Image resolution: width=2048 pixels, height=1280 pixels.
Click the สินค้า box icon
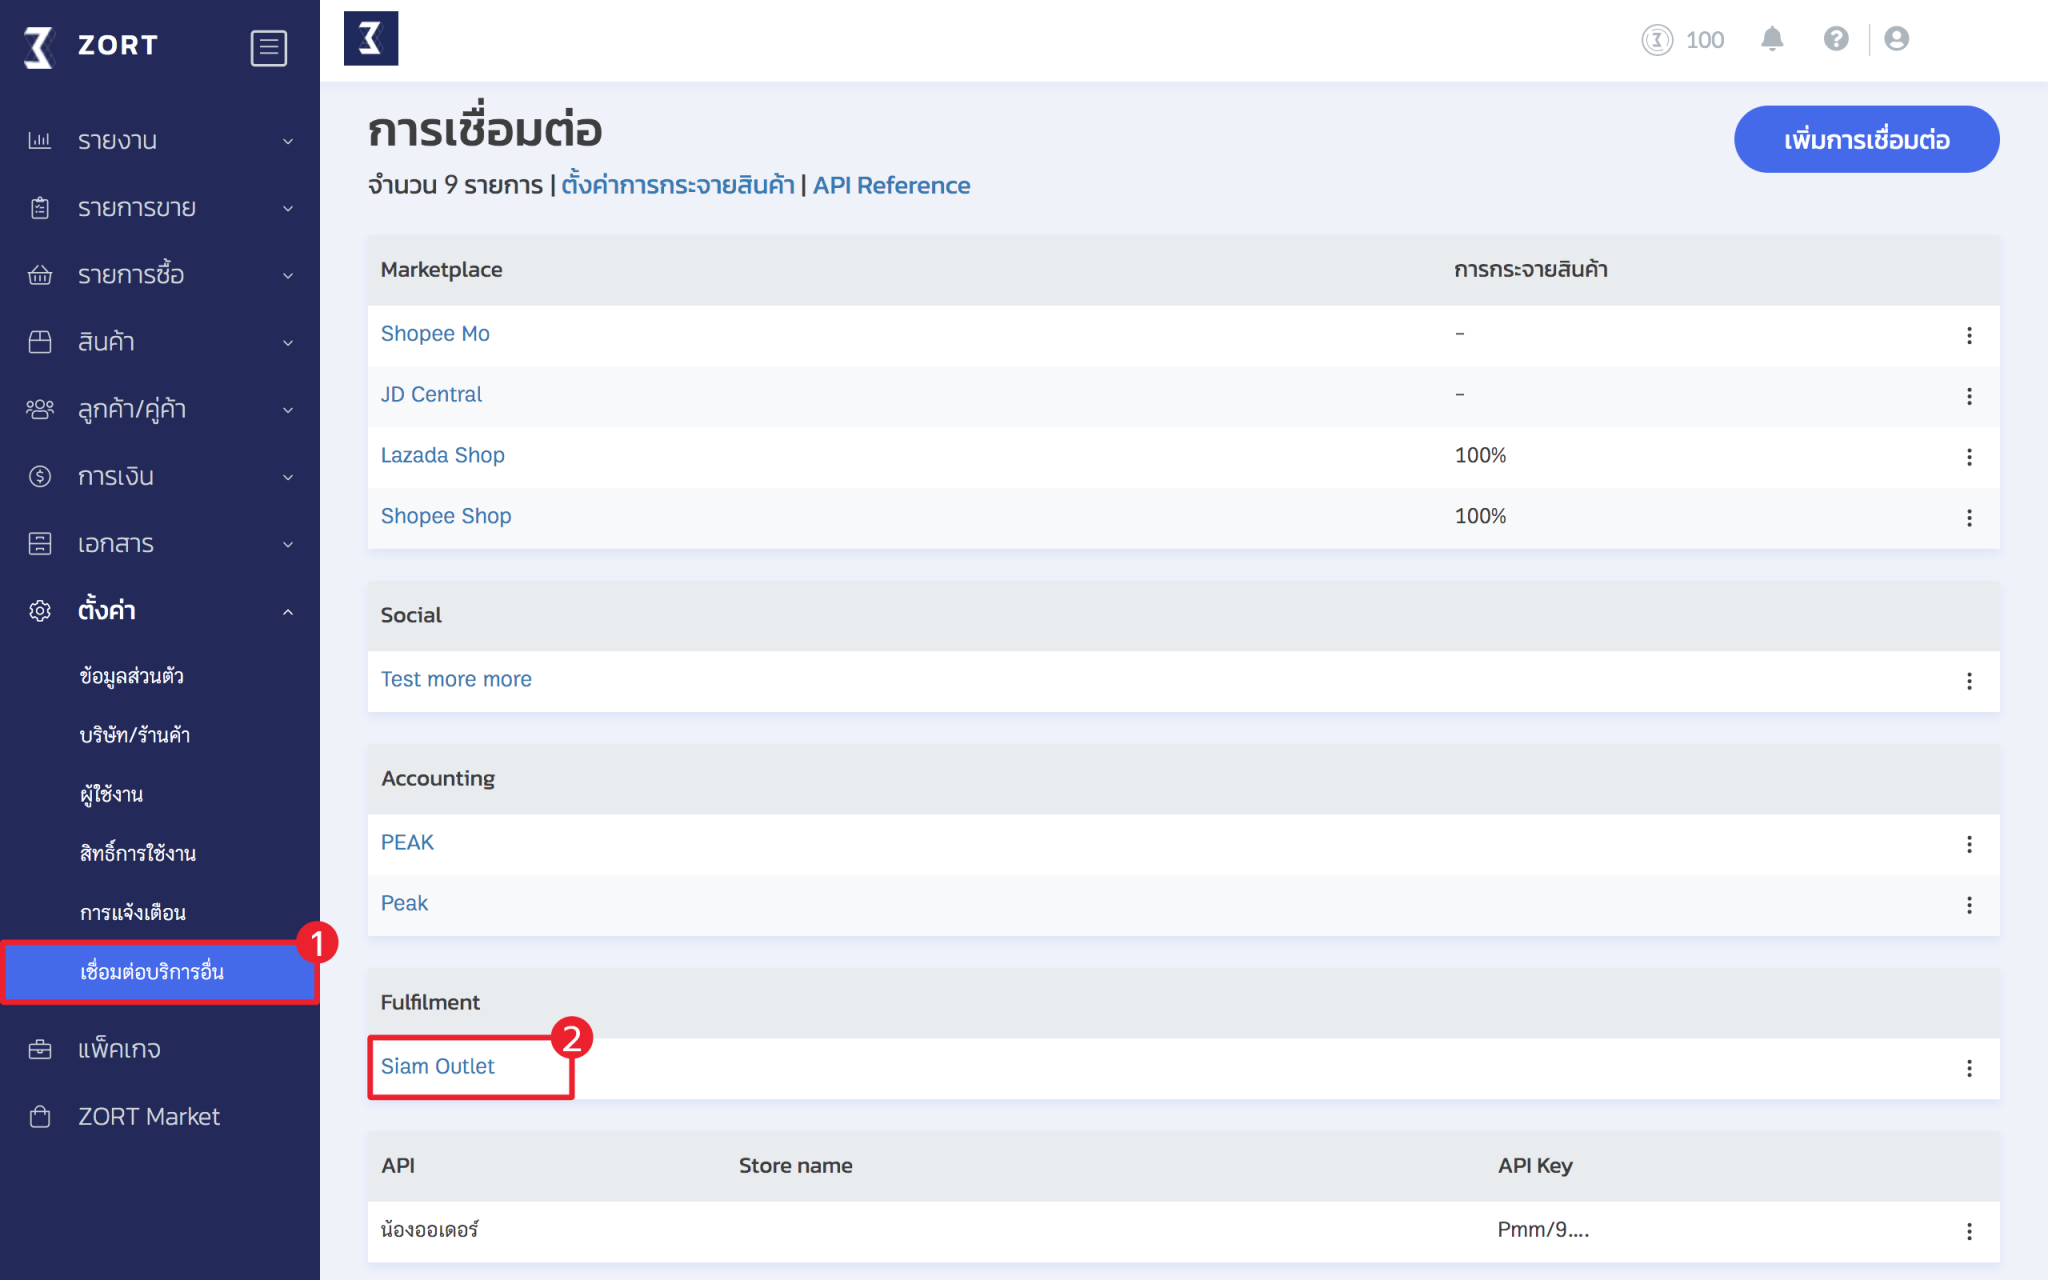40,342
